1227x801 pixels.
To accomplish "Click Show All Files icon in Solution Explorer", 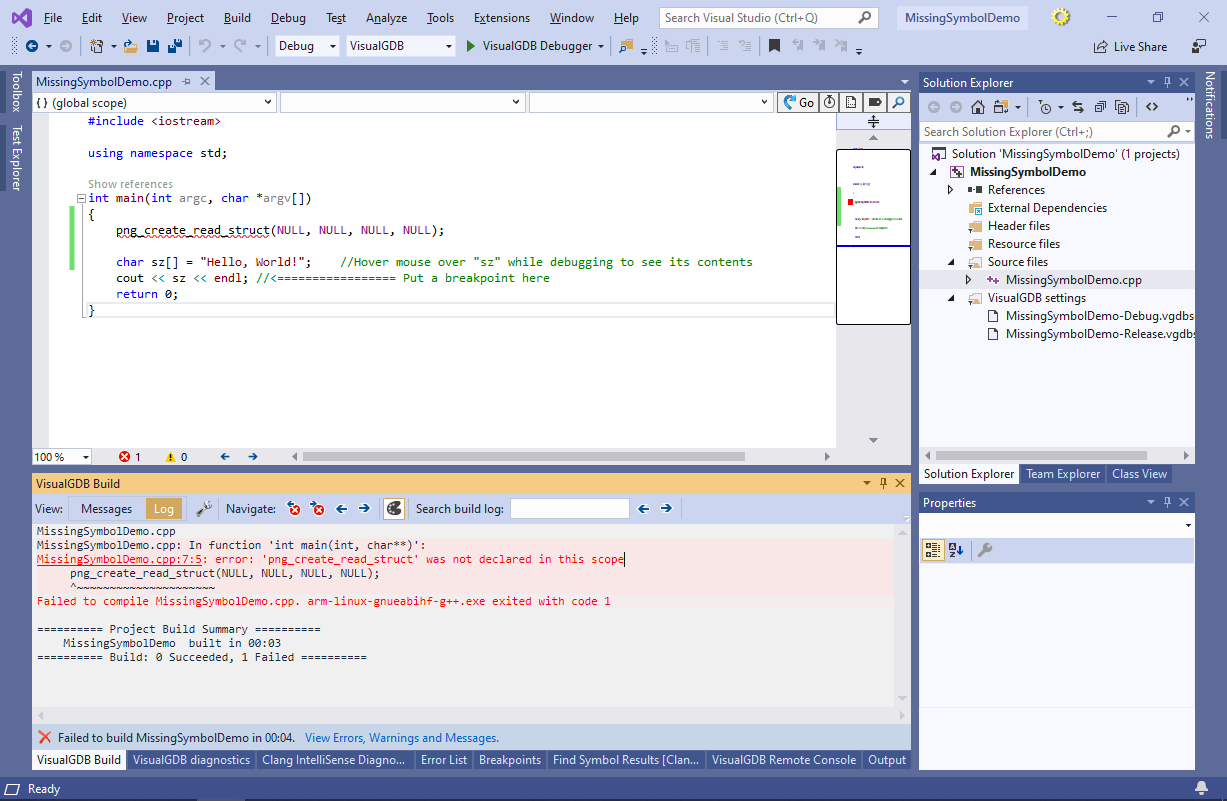I will pos(1122,107).
